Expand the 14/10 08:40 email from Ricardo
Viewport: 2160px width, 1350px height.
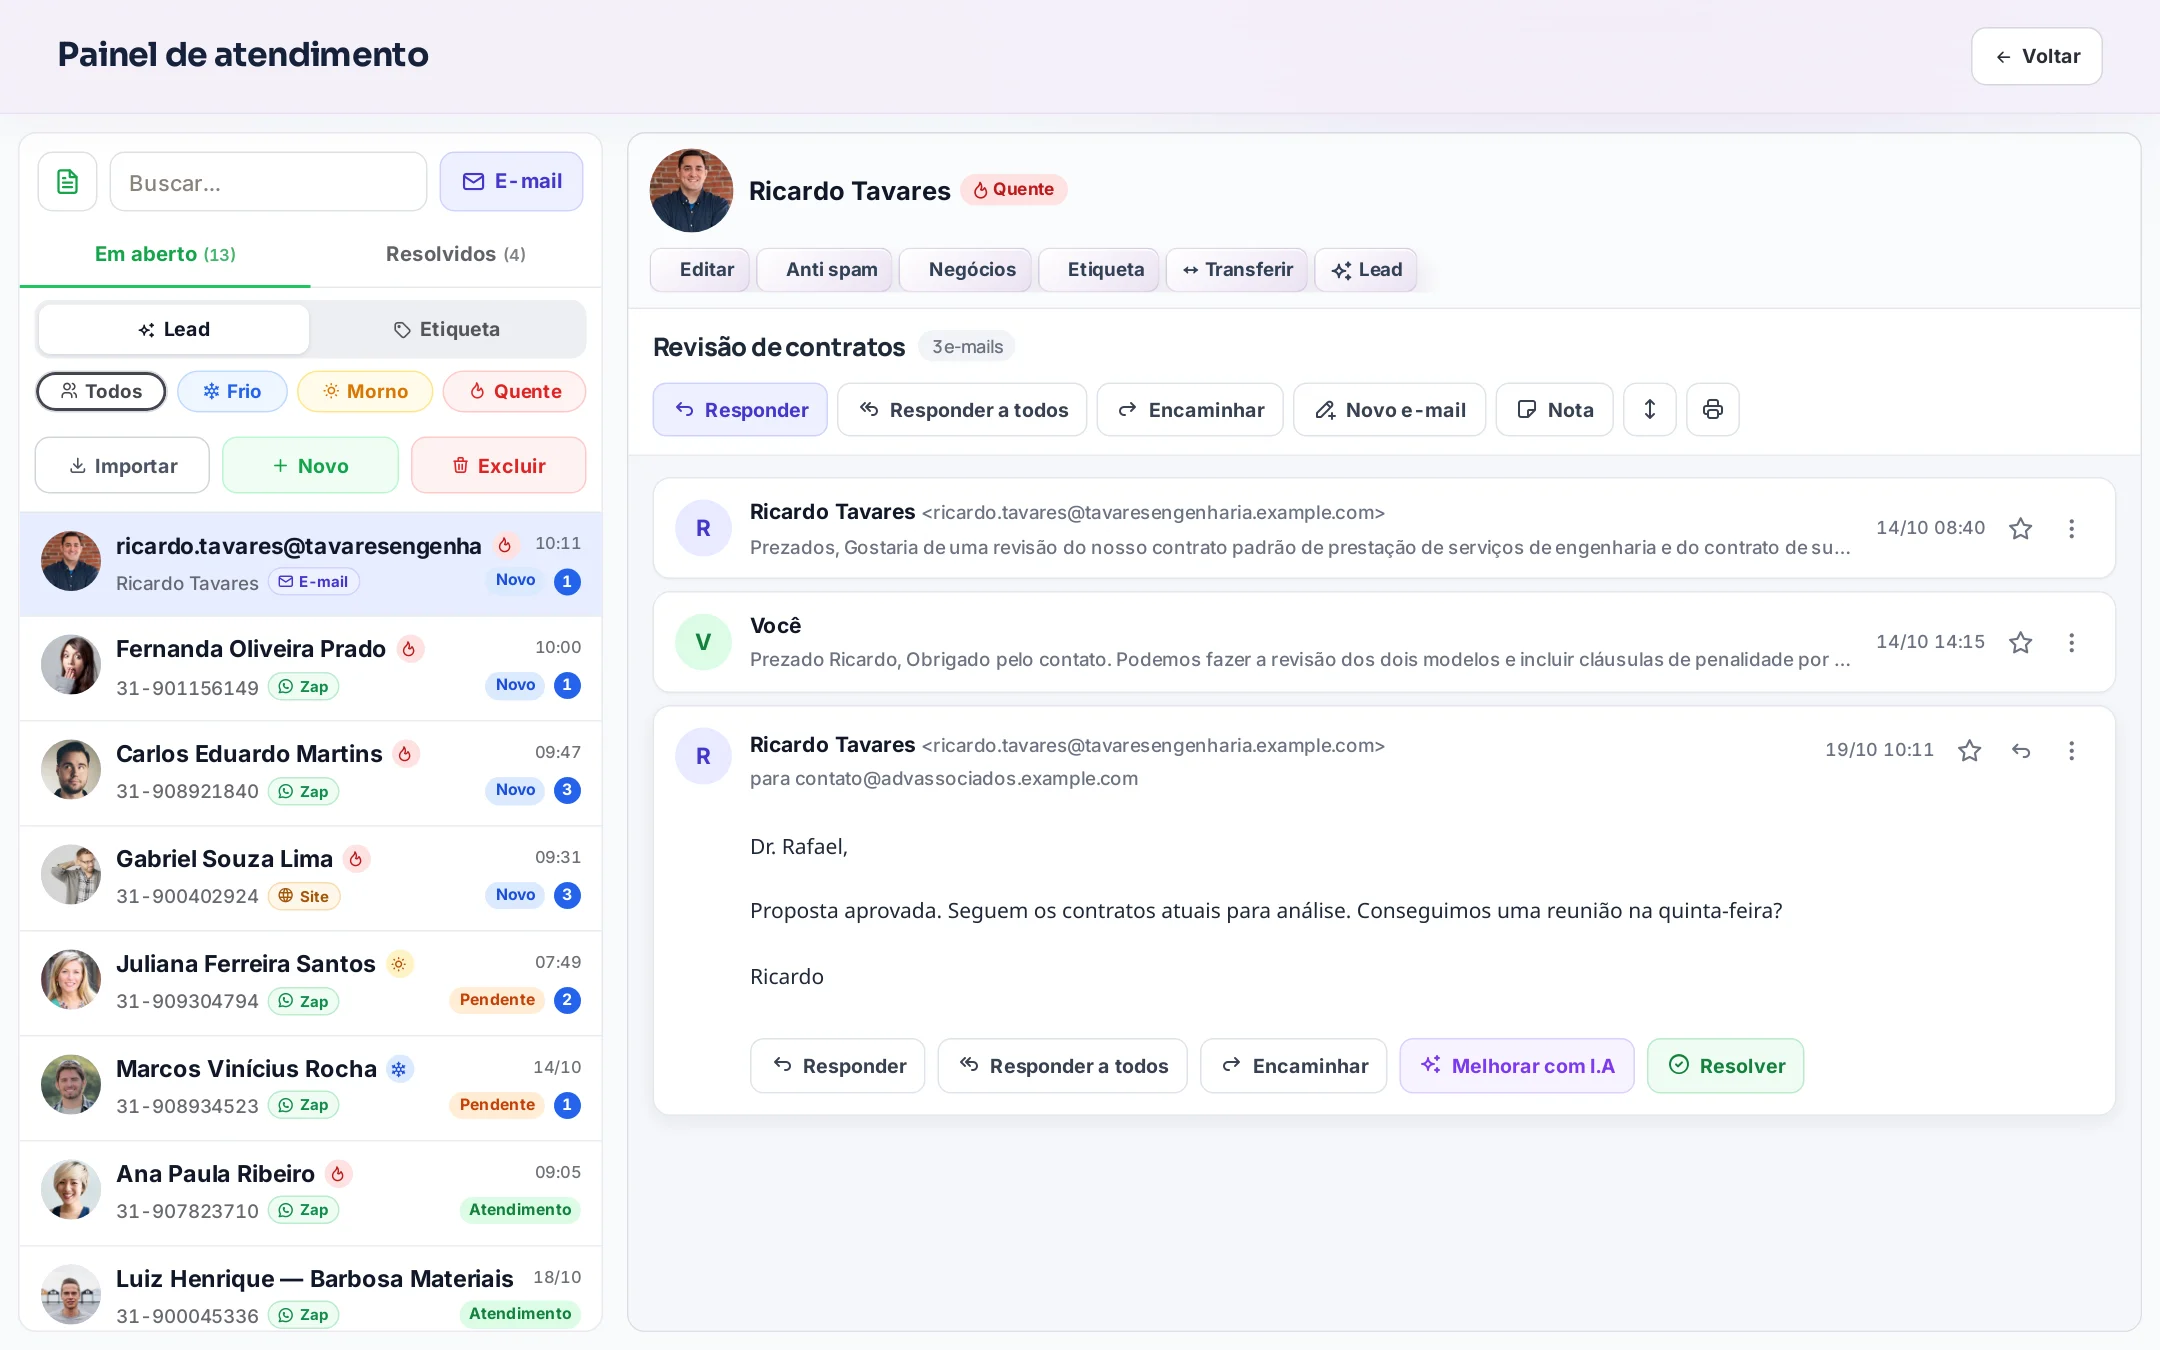click(x=1384, y=528)
